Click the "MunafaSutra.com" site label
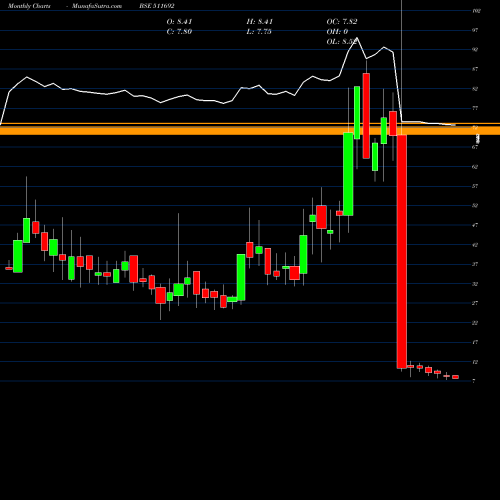The width and height of the screenshot is (500, 500). point(97,6)
